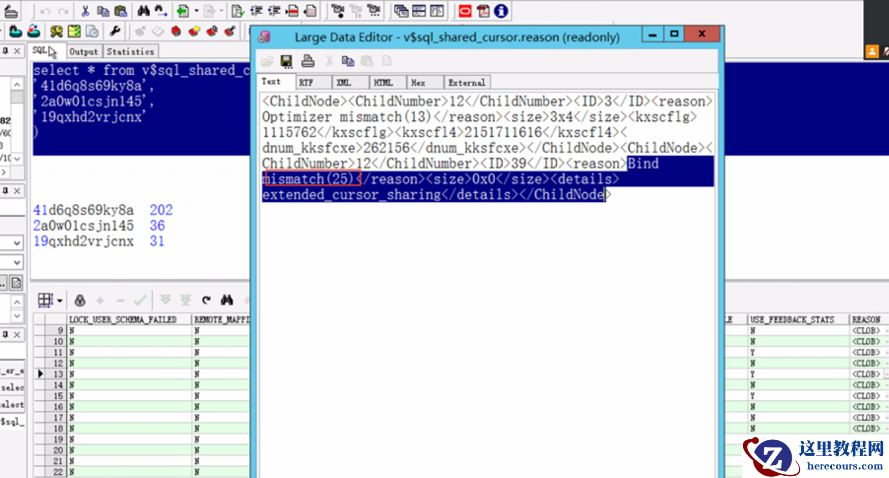The image size is (889, 478).
Task: Click the Cut scissors icon in main toolbar
Action: coord(85,11)
